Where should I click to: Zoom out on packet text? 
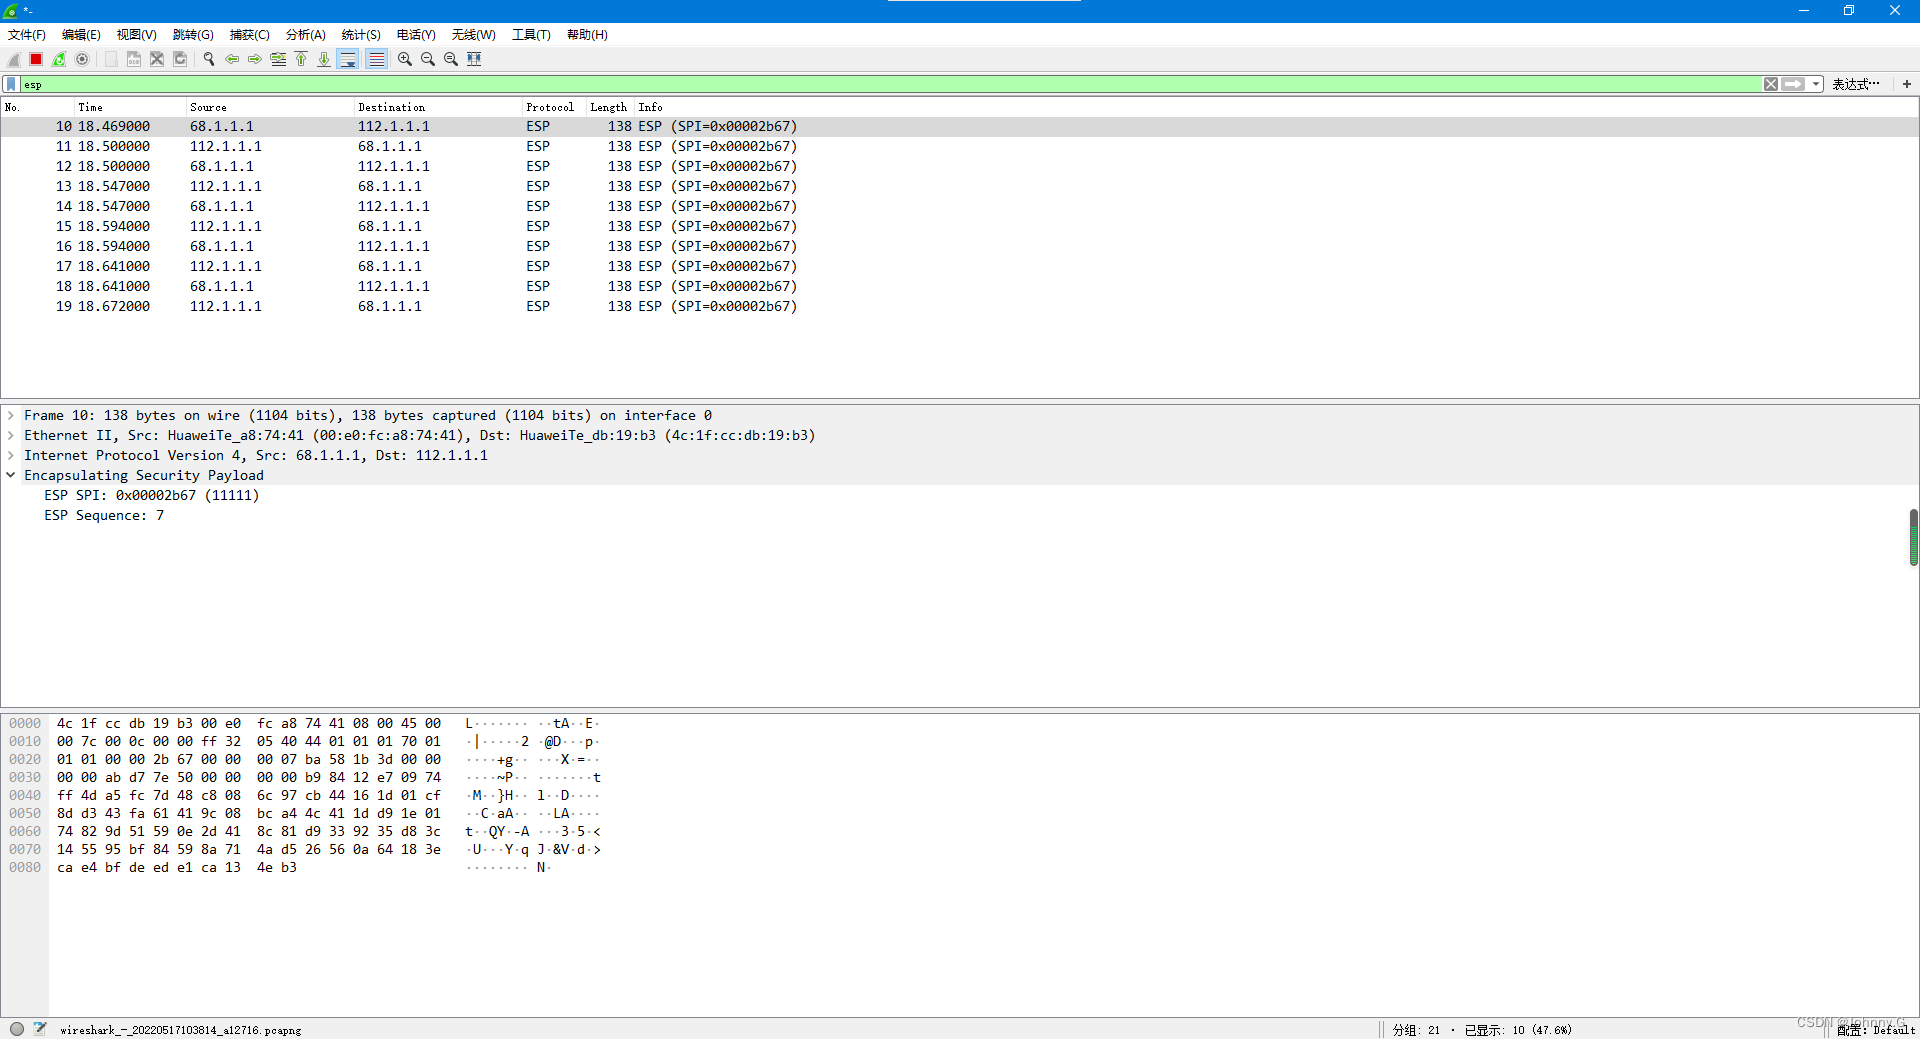(x=428, y=59)
